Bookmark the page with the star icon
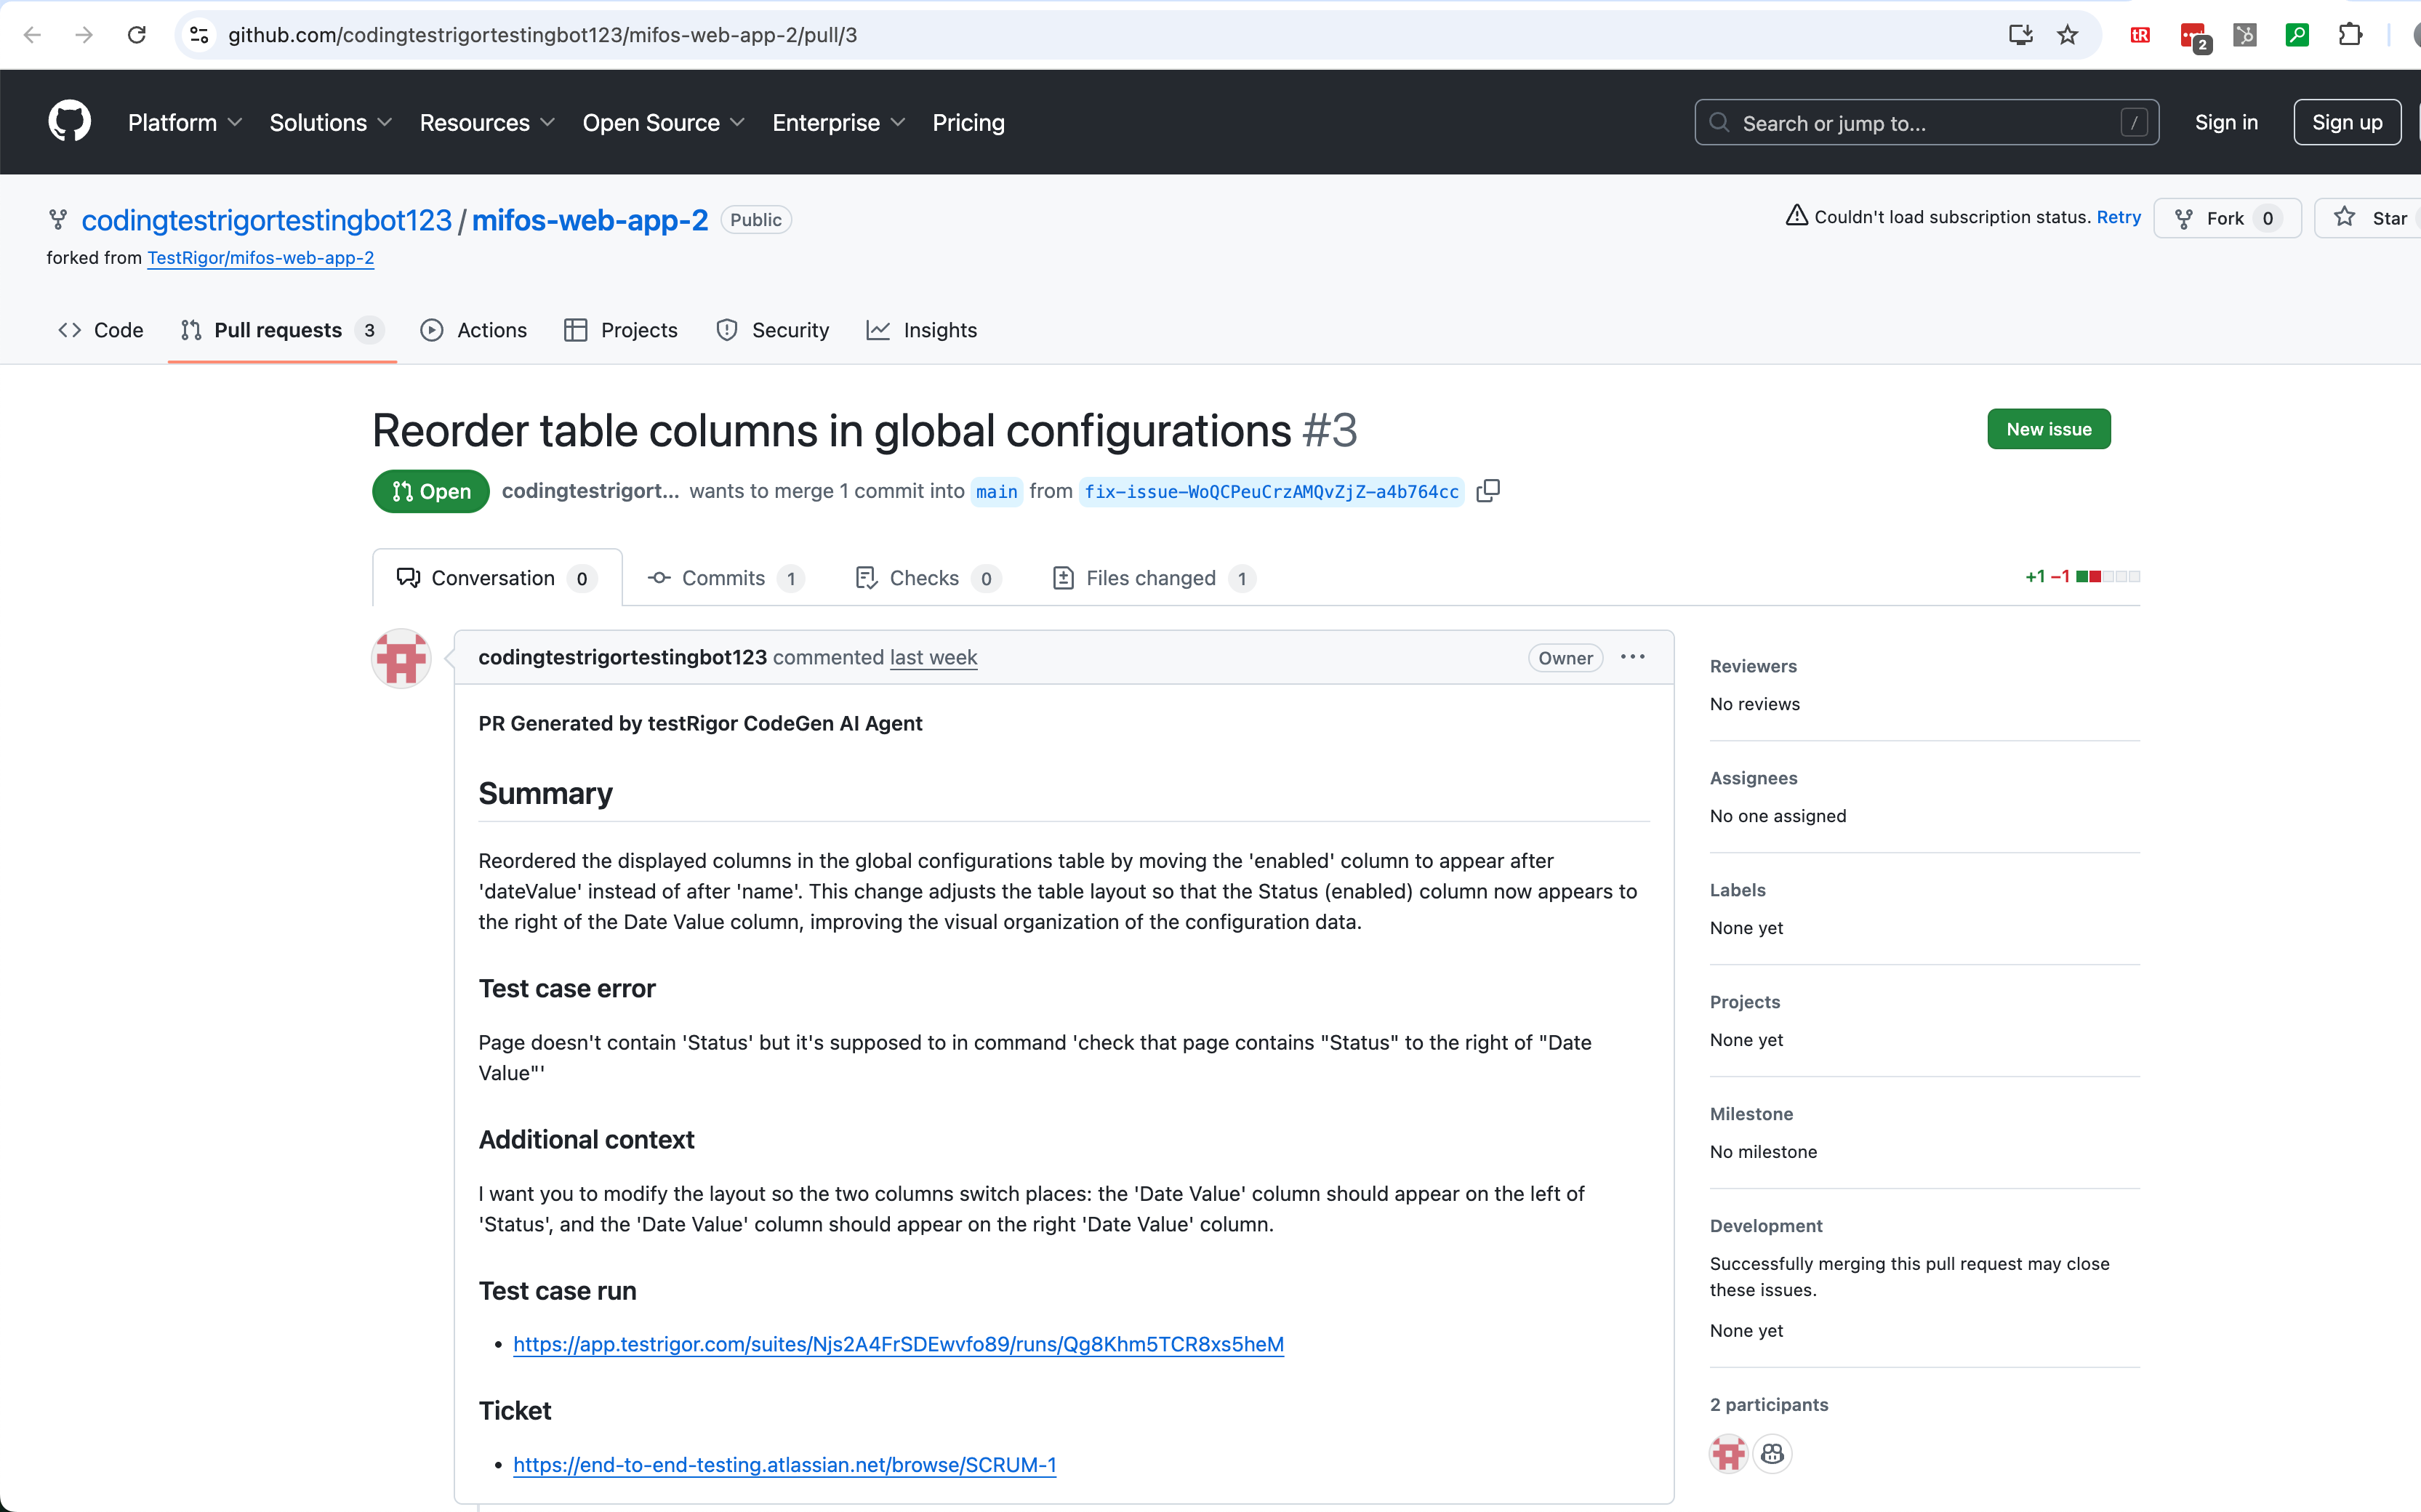 [x=2067, y=35]
